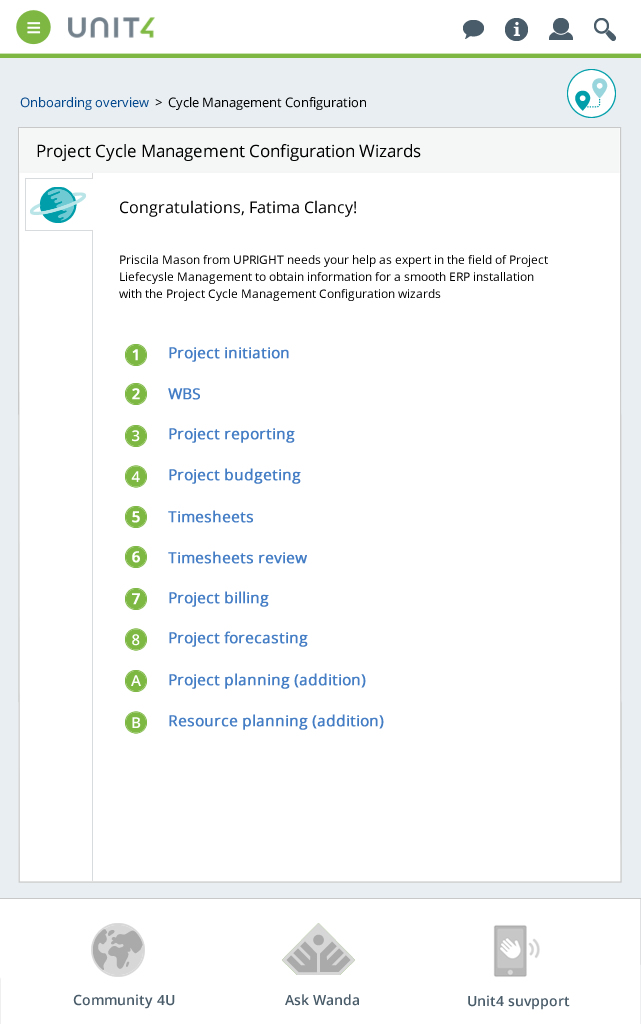Open Resource planning (addition) link

(x=275, y=722)
